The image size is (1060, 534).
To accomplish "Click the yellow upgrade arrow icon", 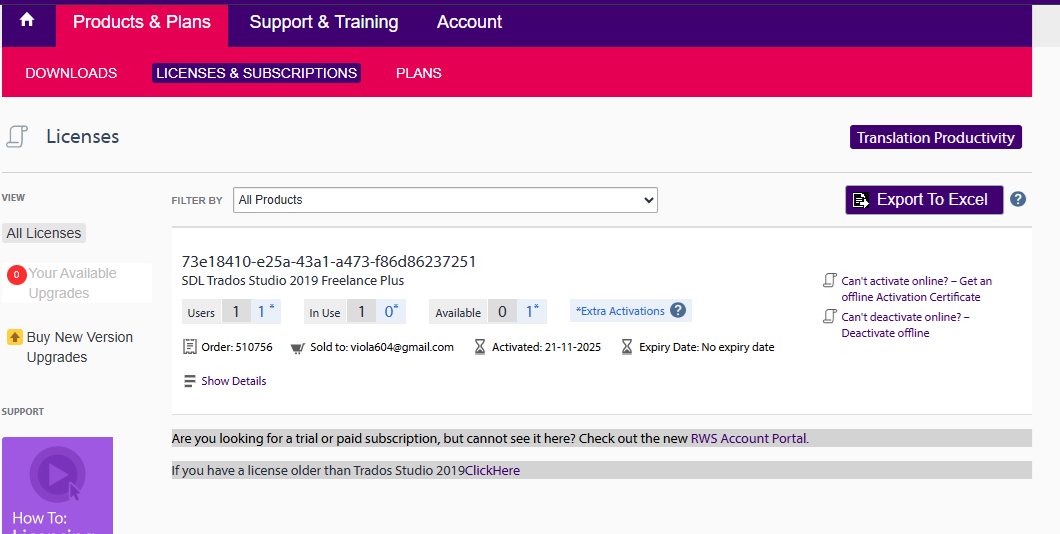I will tap(15, 337).
